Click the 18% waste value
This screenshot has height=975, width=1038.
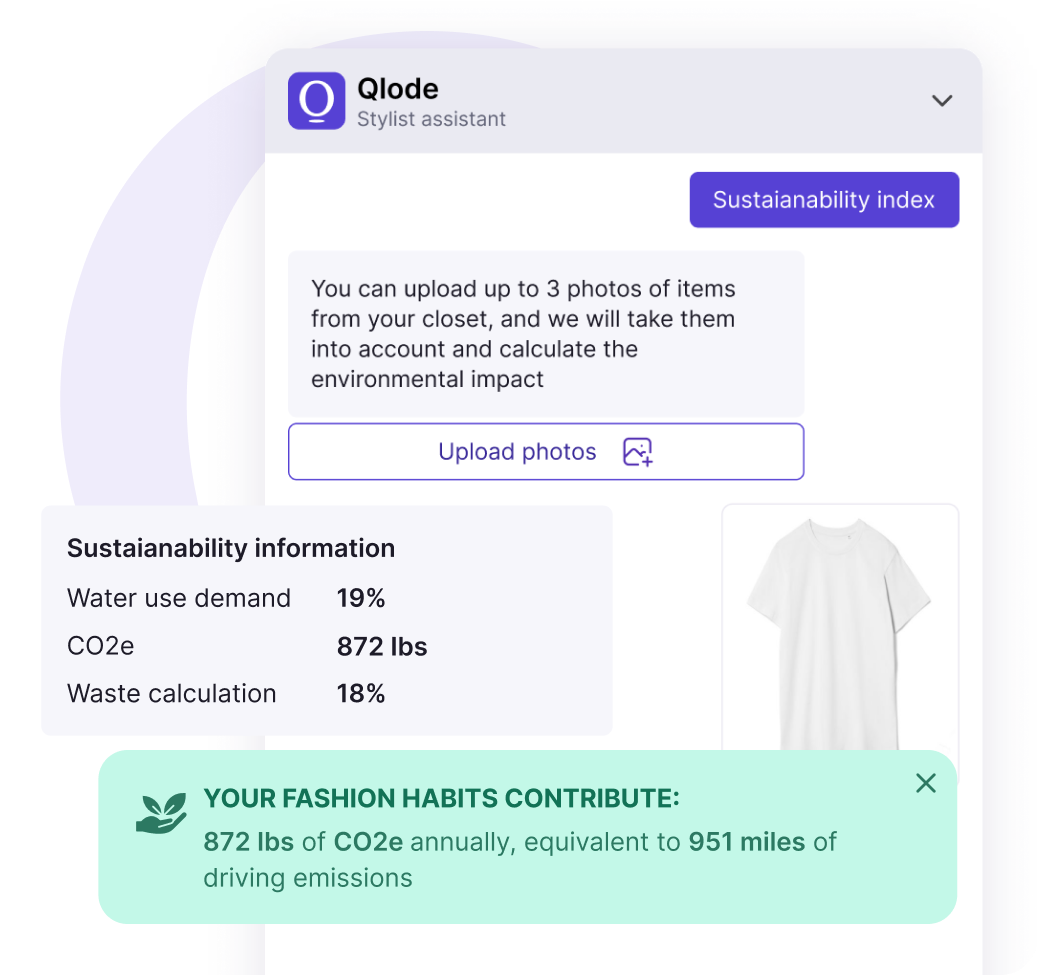[x=361, y=694]
